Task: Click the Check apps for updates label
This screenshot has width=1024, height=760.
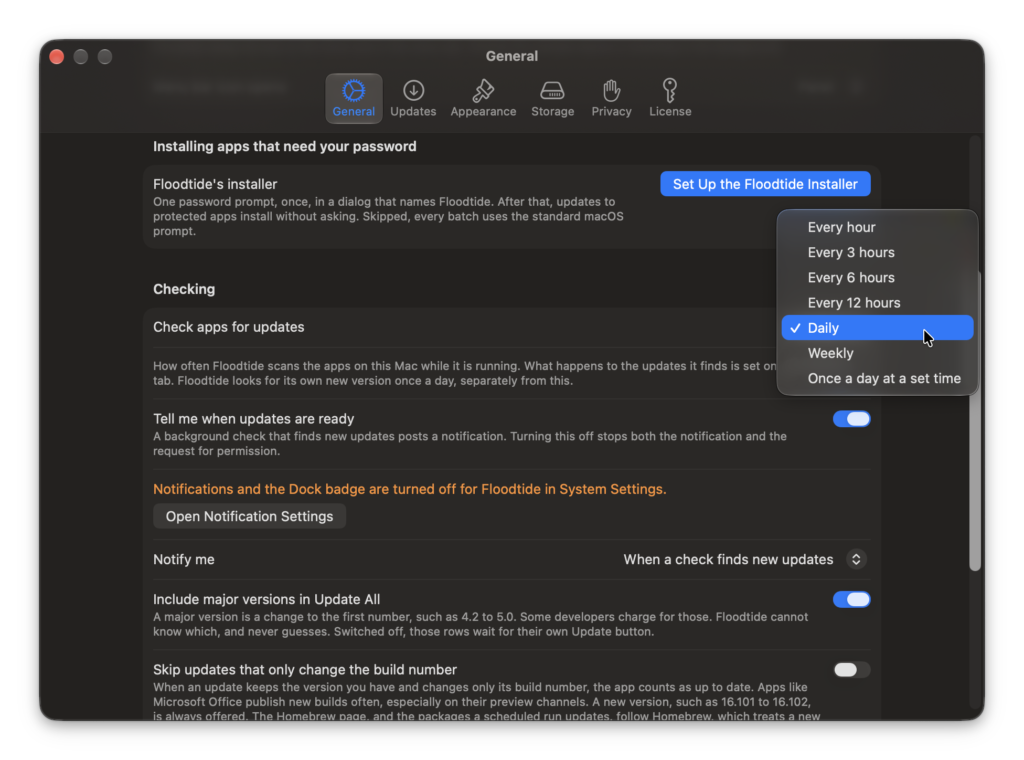Action: pos(229,327)
